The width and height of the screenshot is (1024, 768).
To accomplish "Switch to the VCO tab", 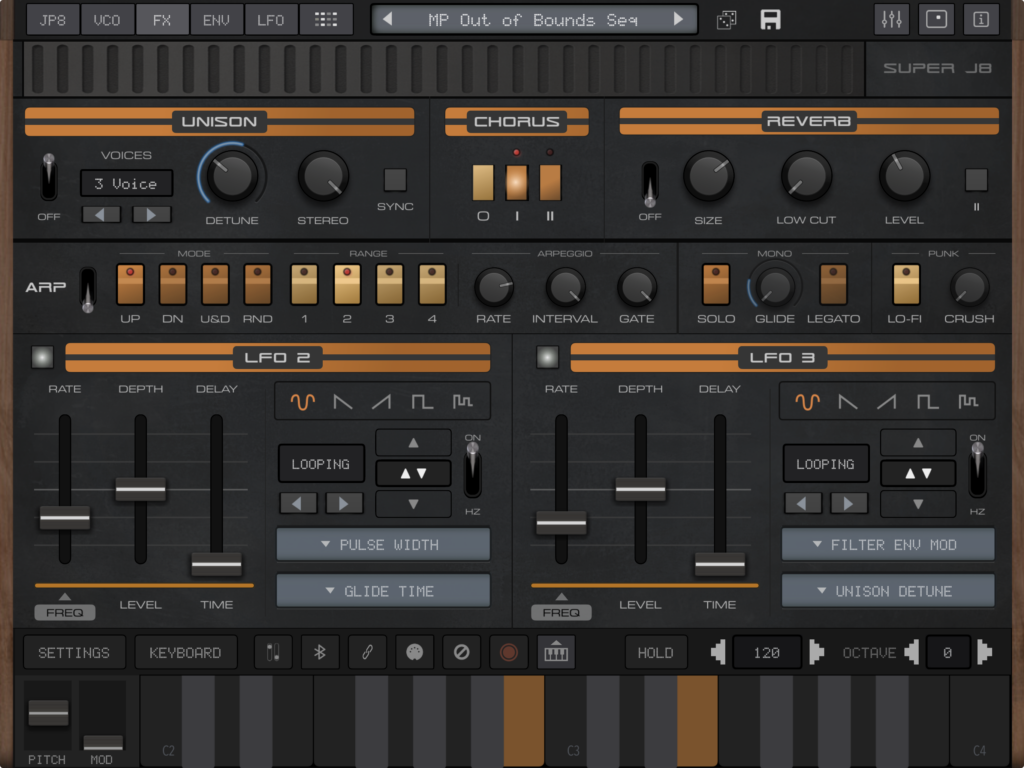I will (107, 18).
